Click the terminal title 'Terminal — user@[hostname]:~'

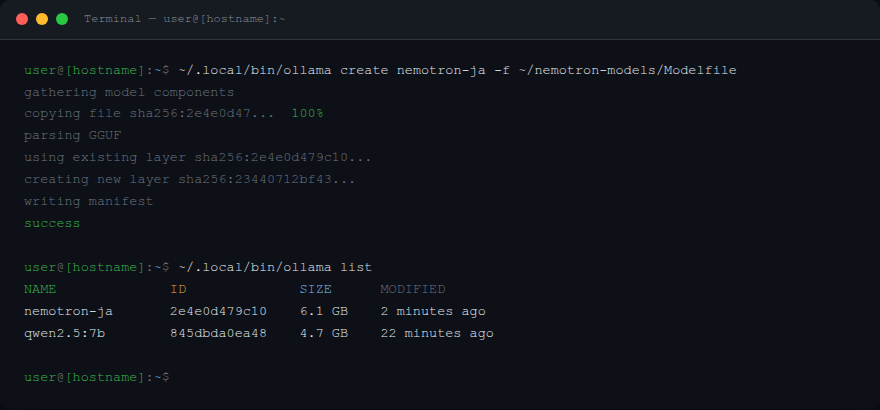pyautogui.click(x=185, y=19)
